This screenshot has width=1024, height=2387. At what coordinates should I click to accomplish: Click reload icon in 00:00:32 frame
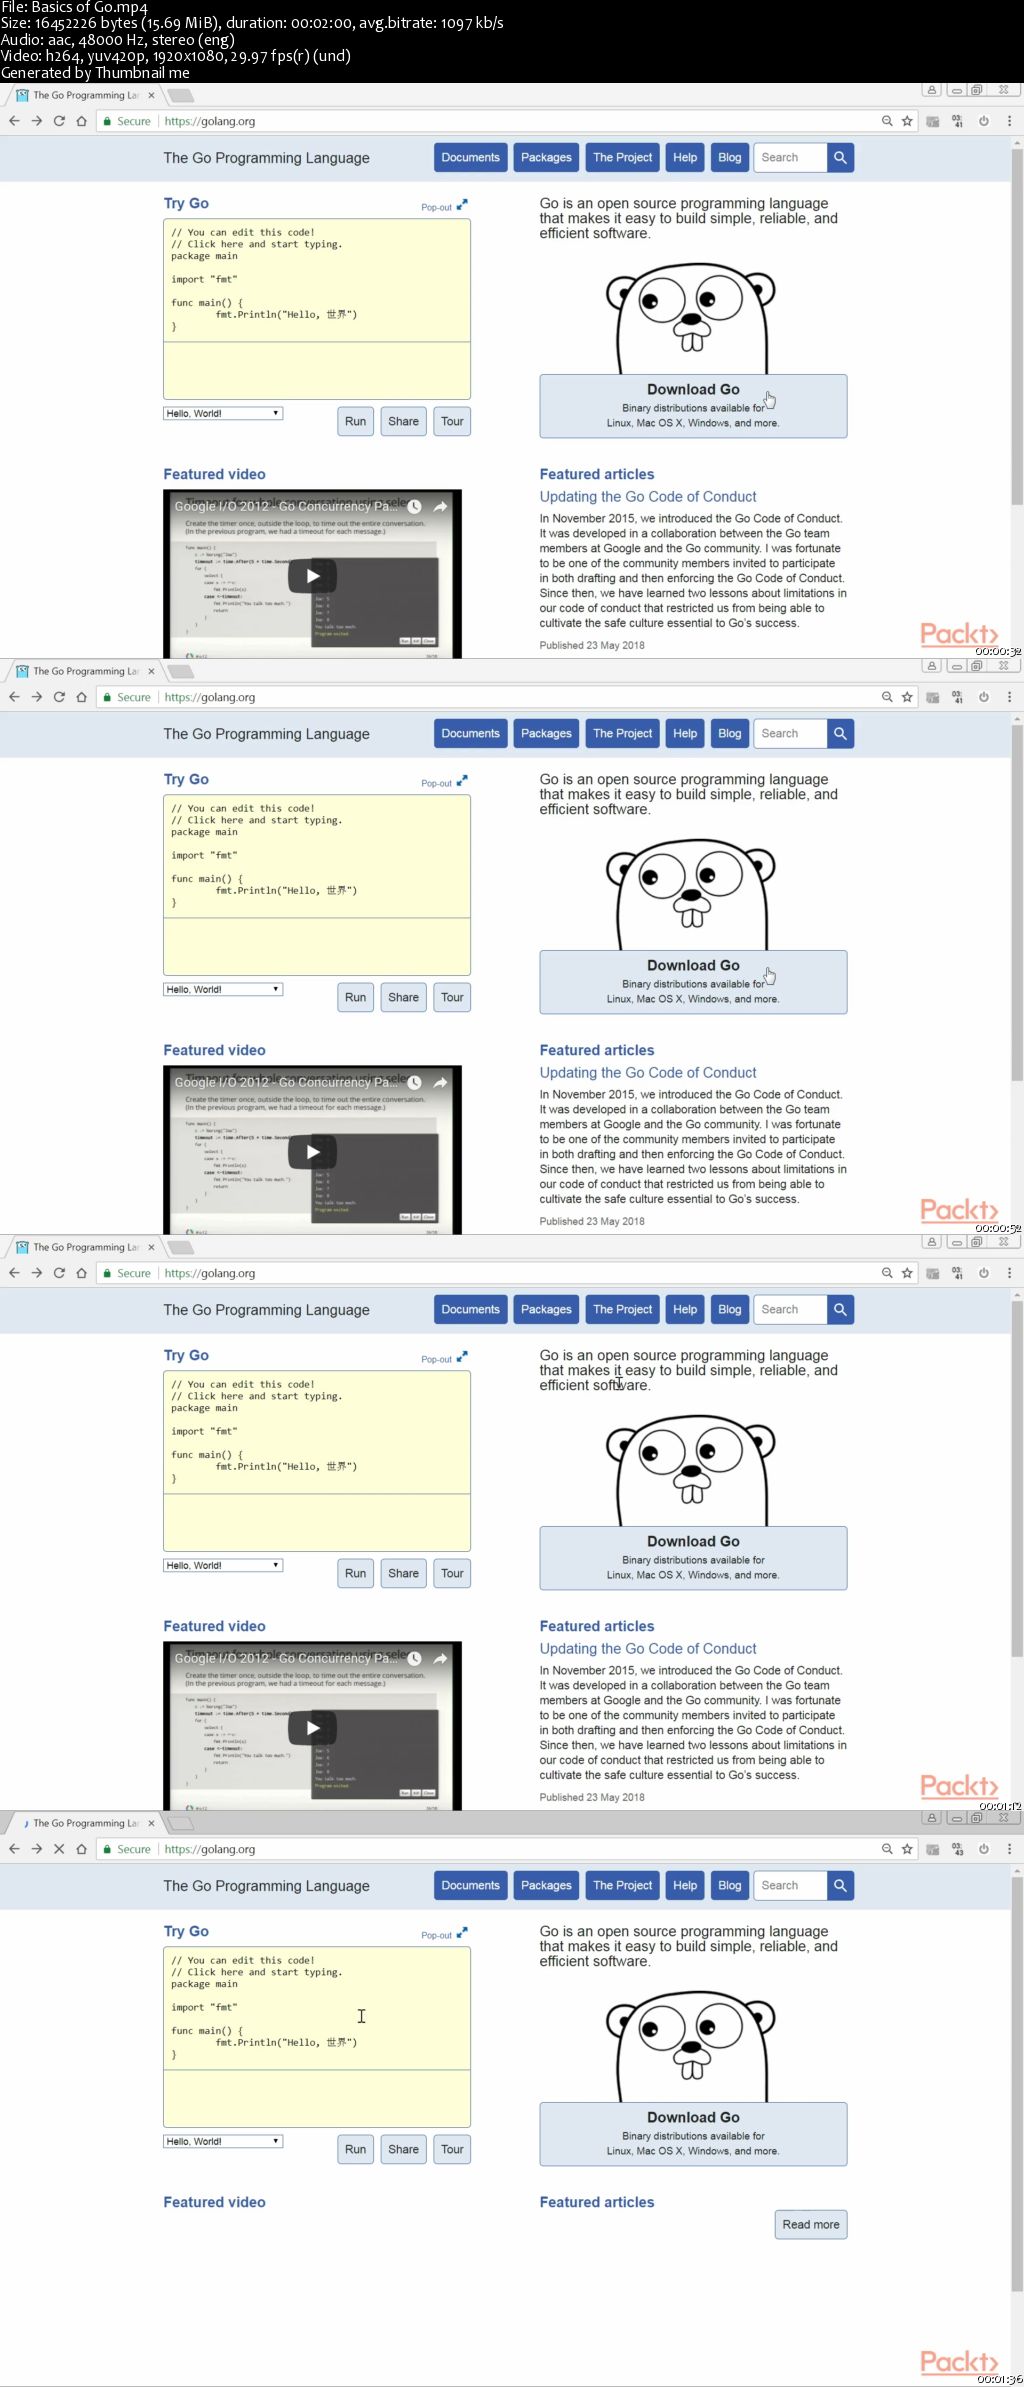point(59,121)
